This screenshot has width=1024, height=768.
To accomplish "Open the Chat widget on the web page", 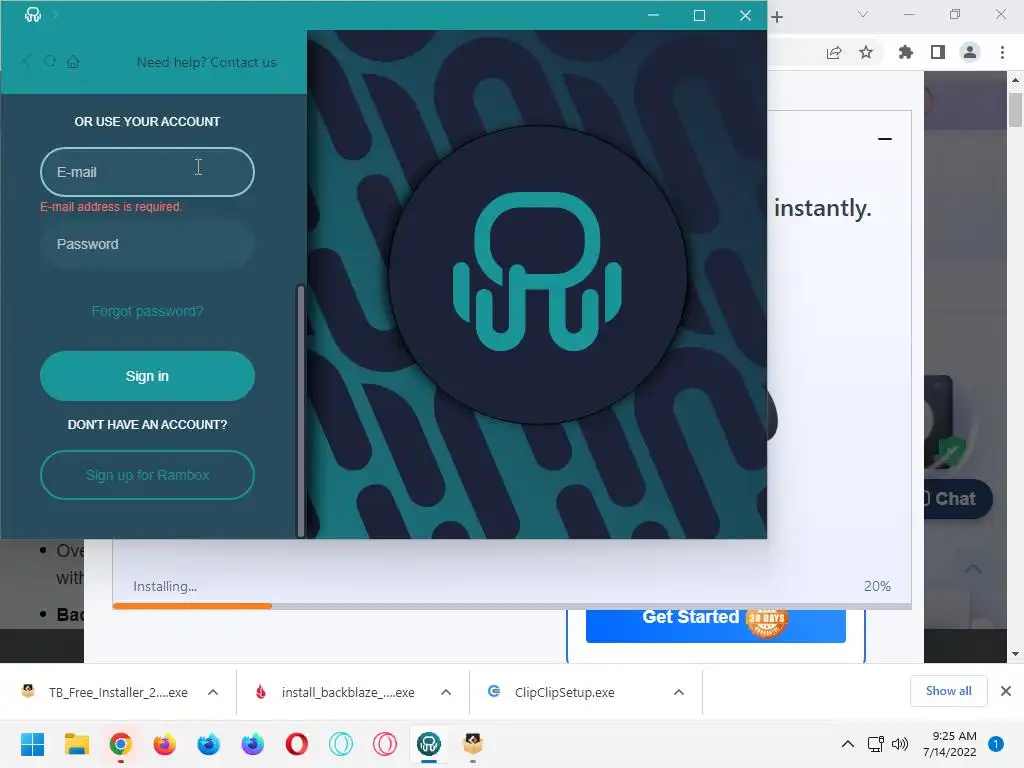I will pyautogui.click(x=957, y=499).
